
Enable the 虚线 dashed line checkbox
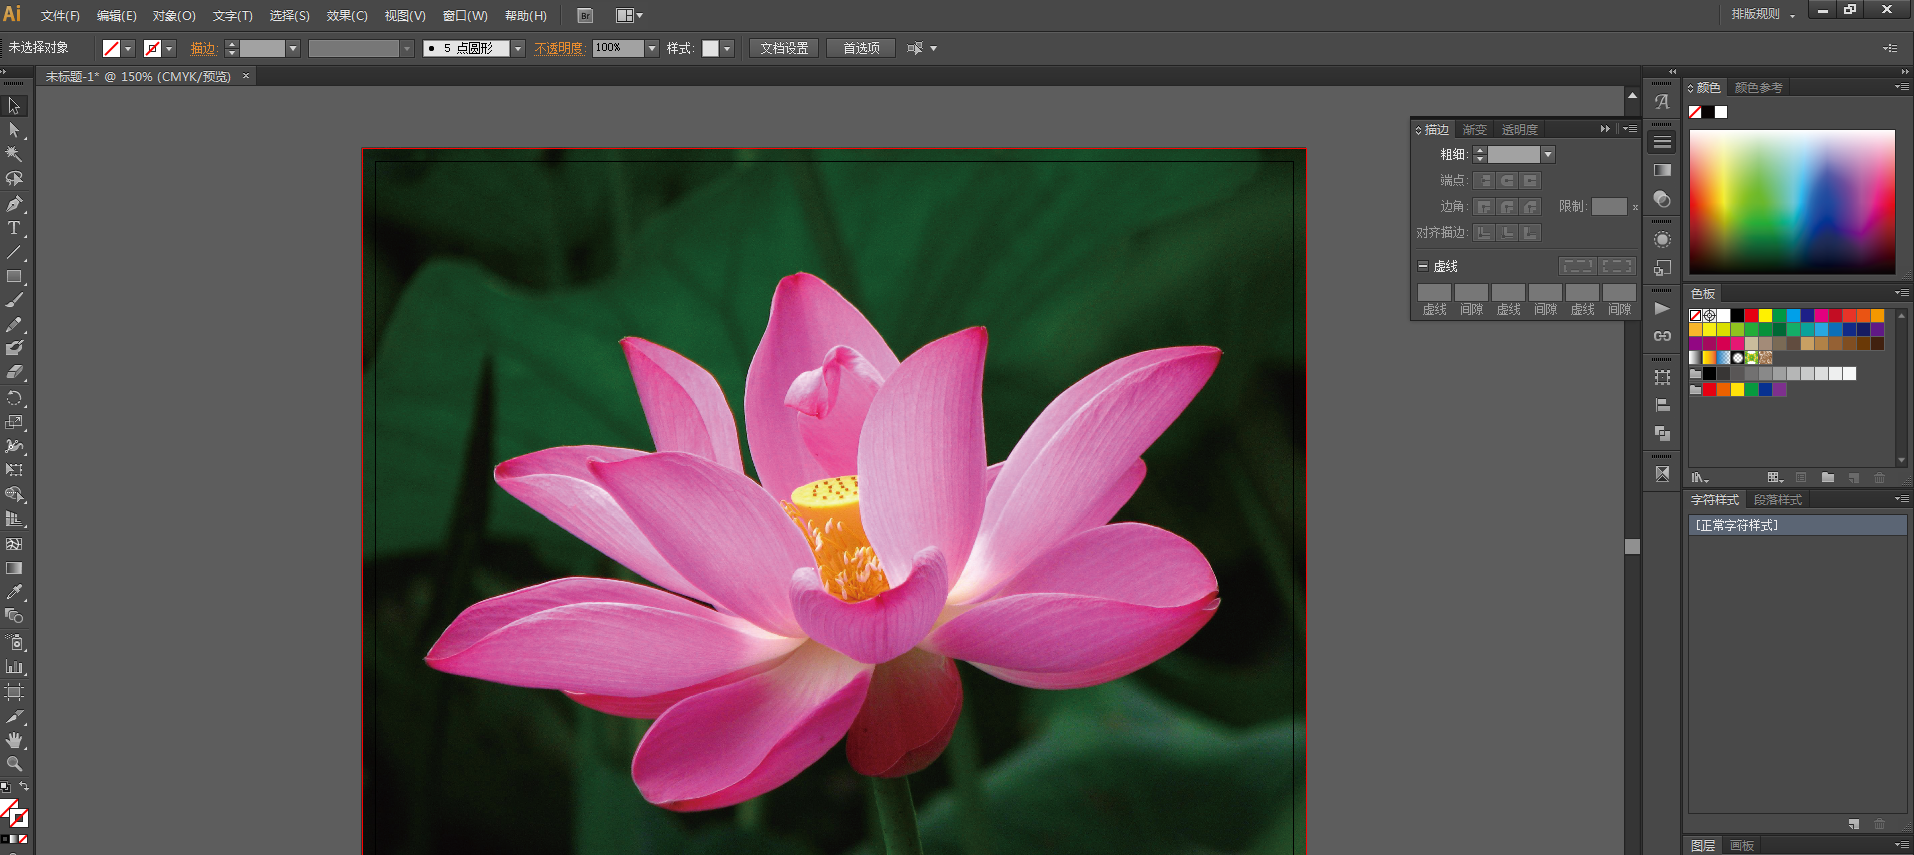click(1422, 266)
